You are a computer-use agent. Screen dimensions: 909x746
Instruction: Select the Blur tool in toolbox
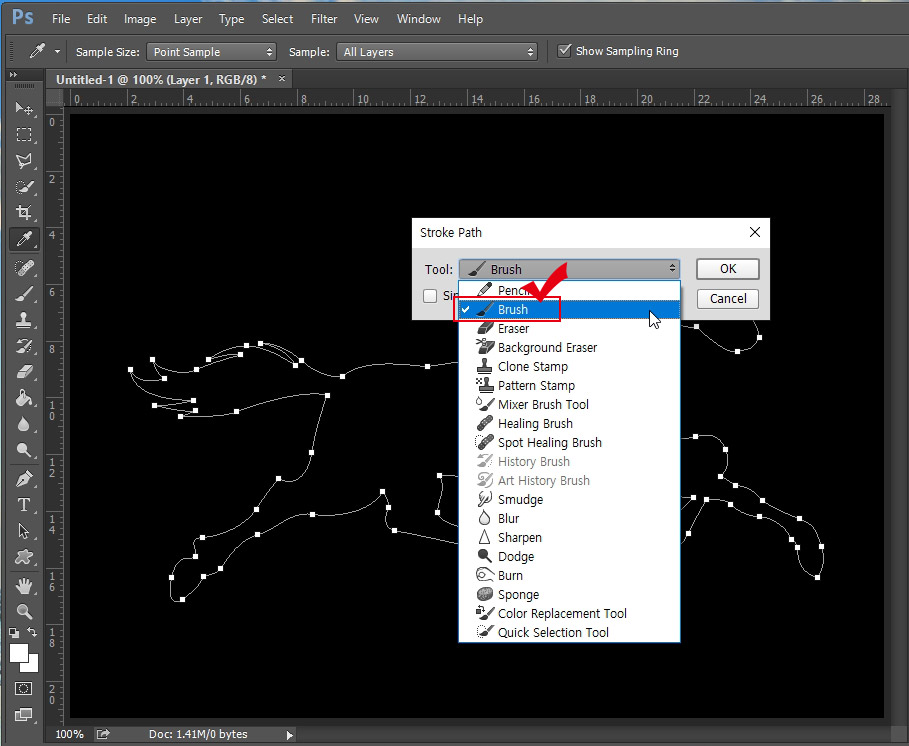point(24,424)
